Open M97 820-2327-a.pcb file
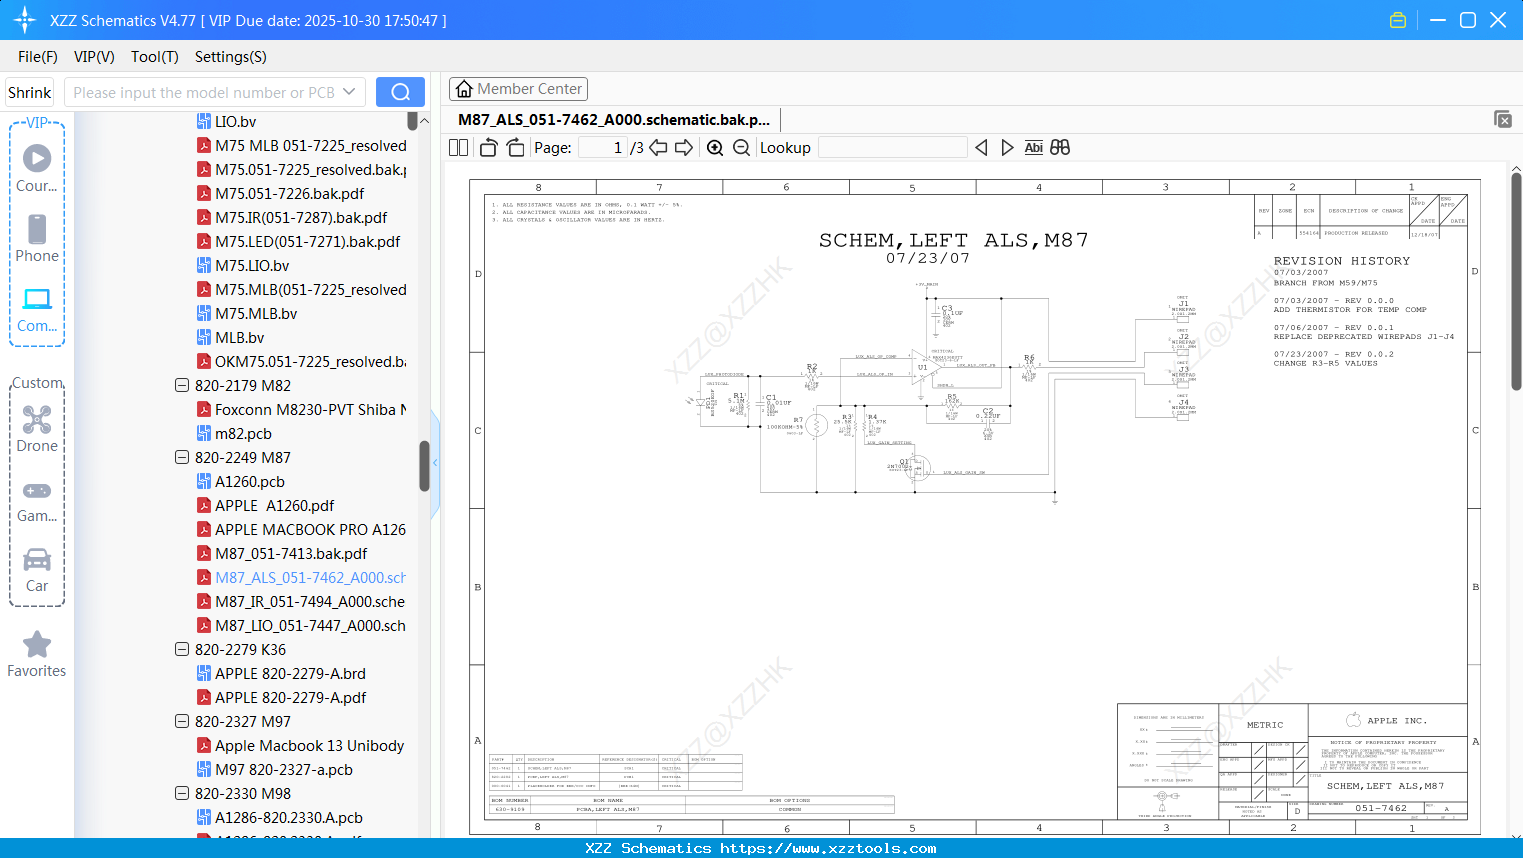Viewport: 1523px width, 858px height. [x=284, y=769]
